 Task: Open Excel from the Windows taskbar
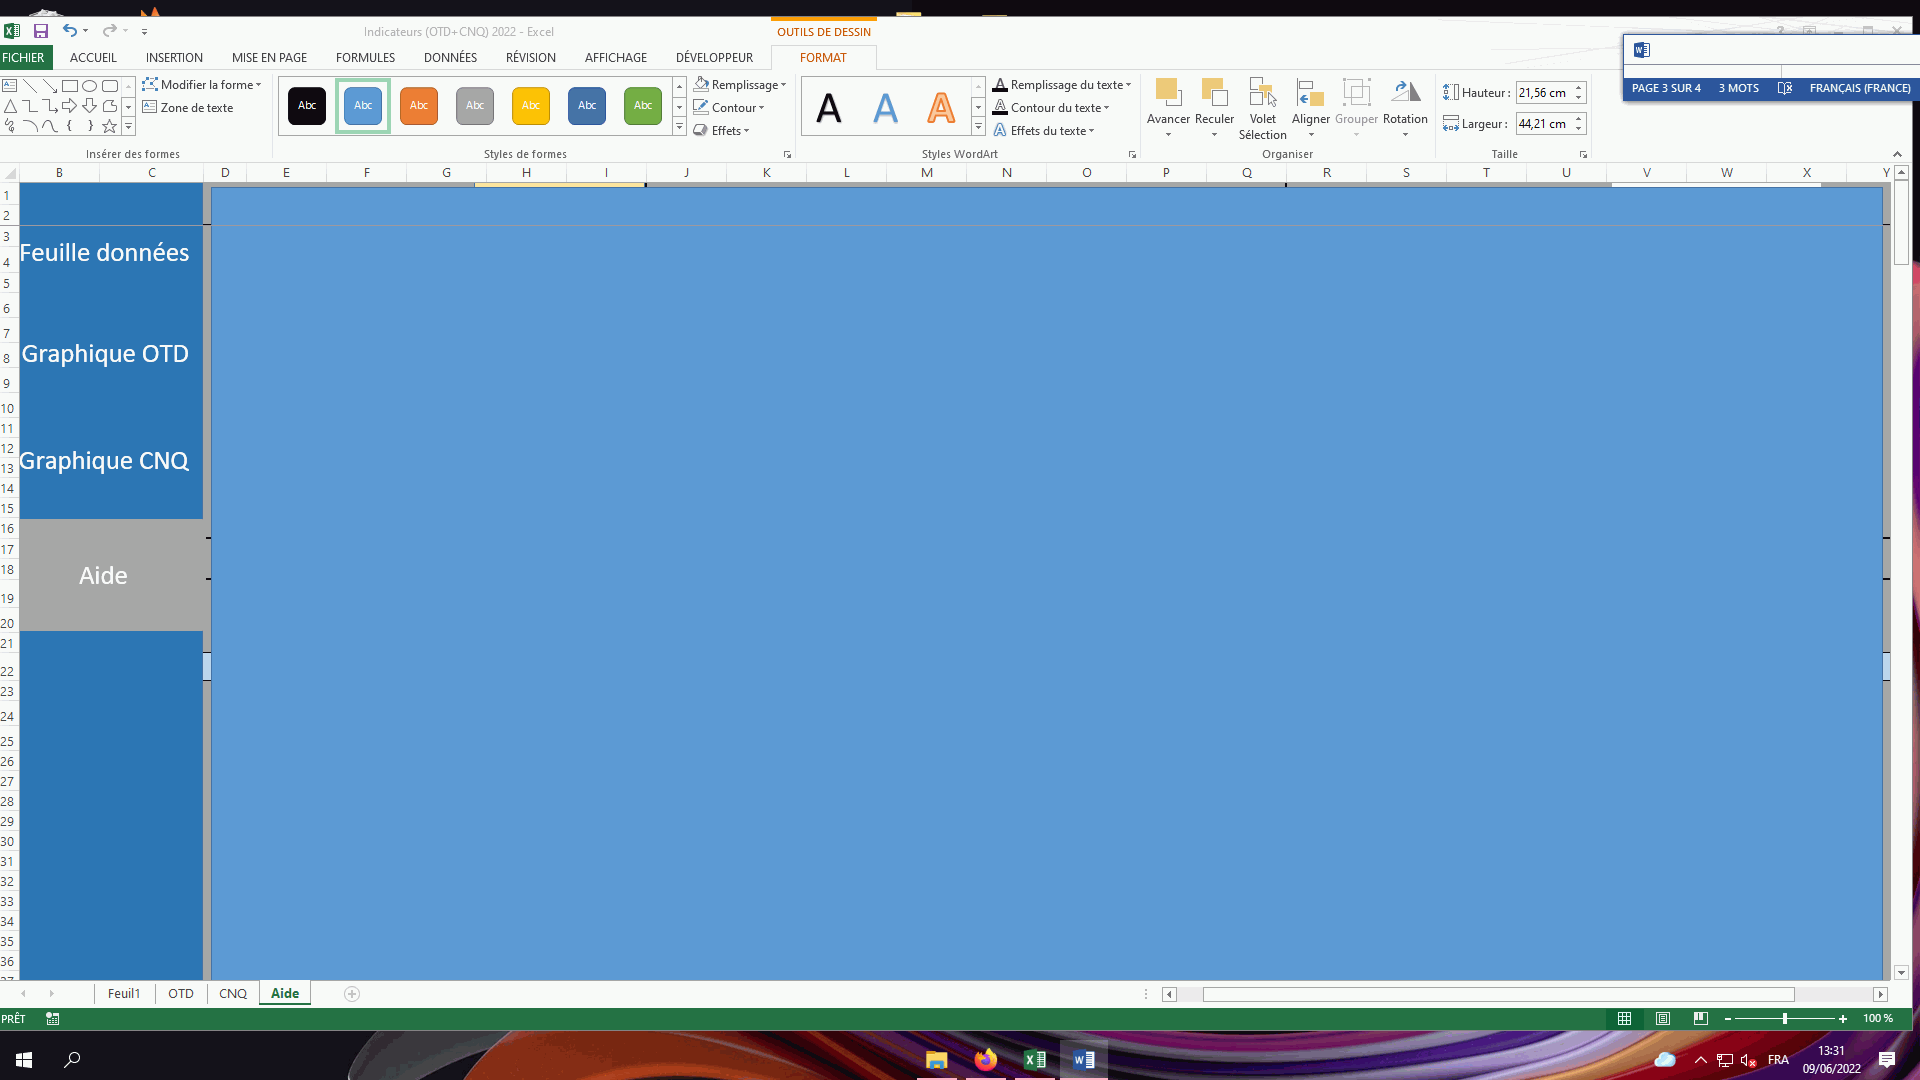pos(1035,1060)
